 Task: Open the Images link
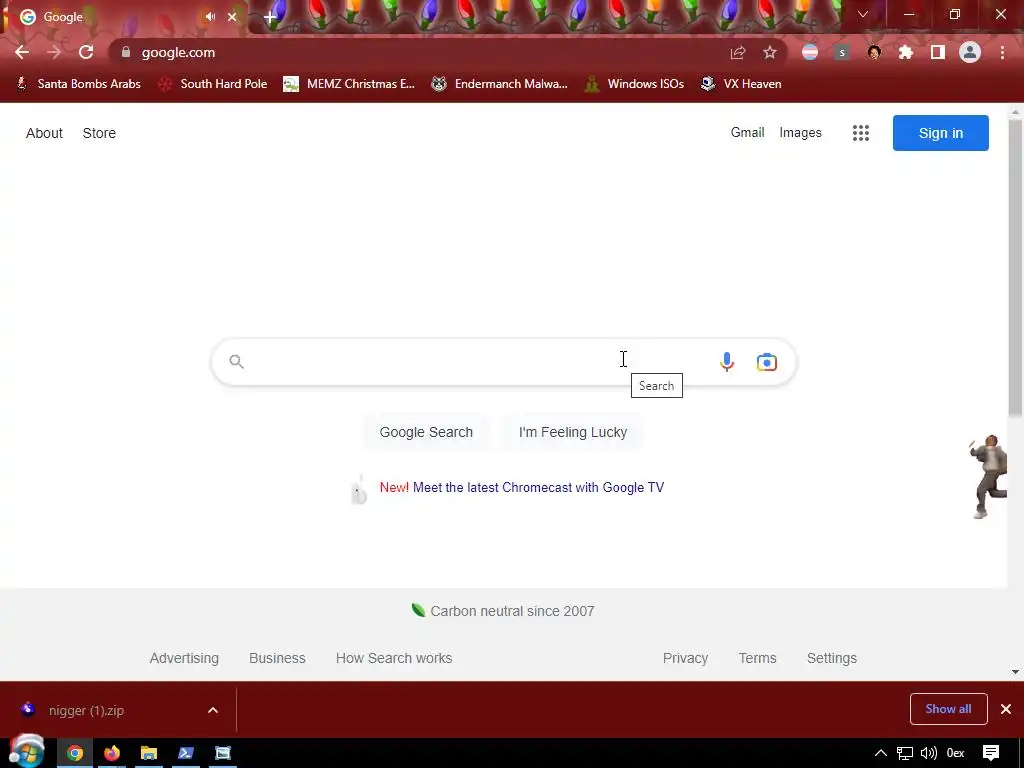point(800,133)
